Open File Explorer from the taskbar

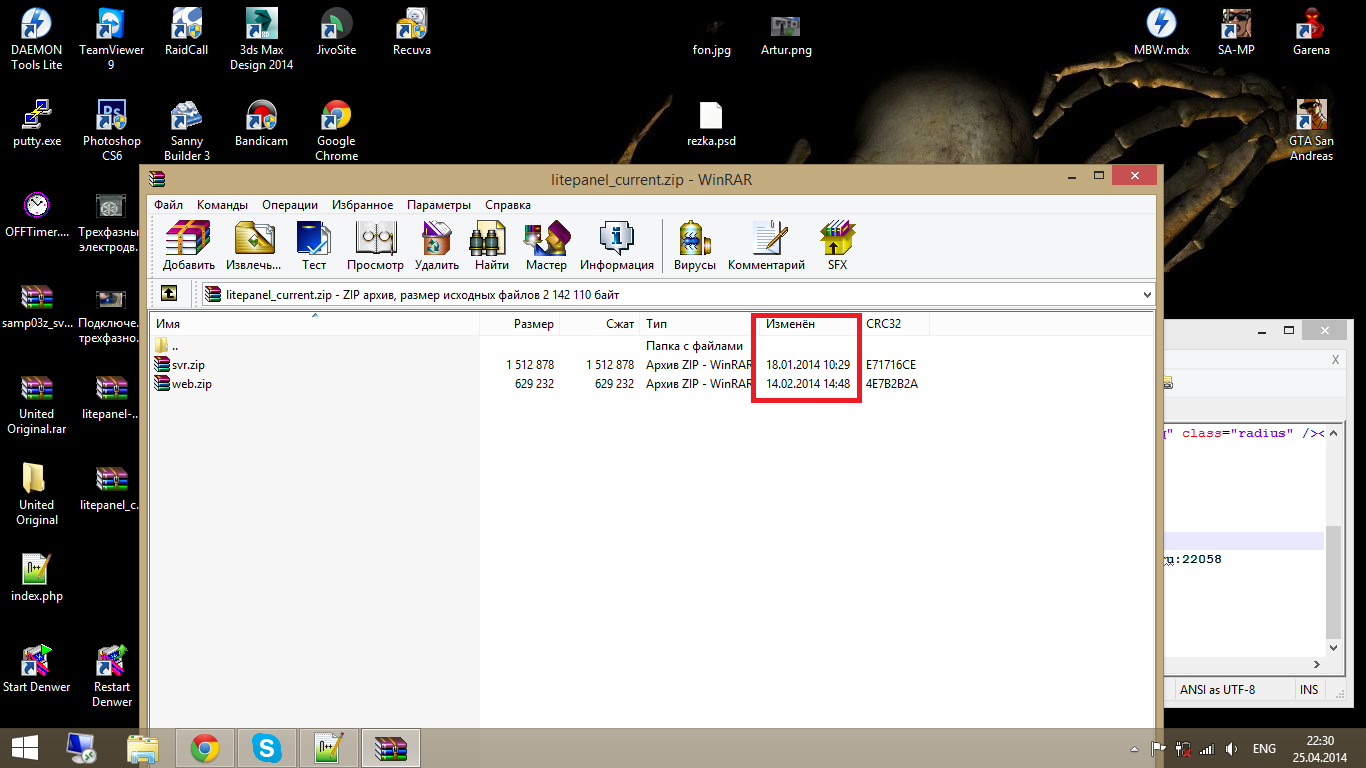click(x=143, y=747)
